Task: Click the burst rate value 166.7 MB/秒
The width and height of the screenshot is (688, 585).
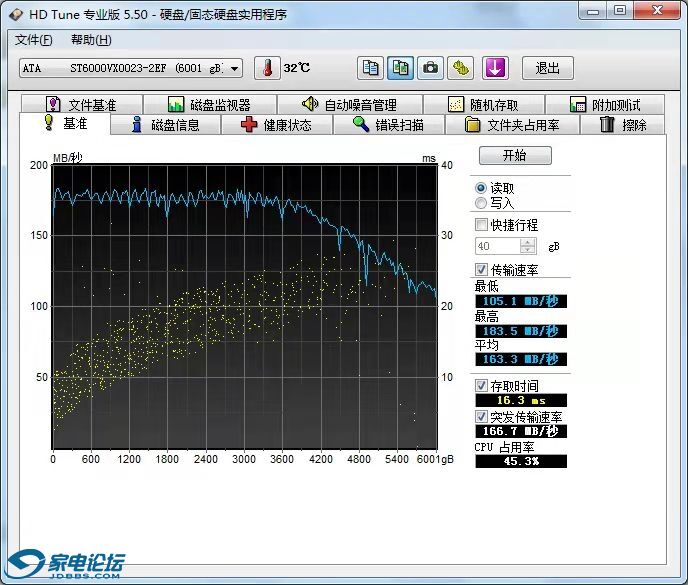Action: (521, 431)
